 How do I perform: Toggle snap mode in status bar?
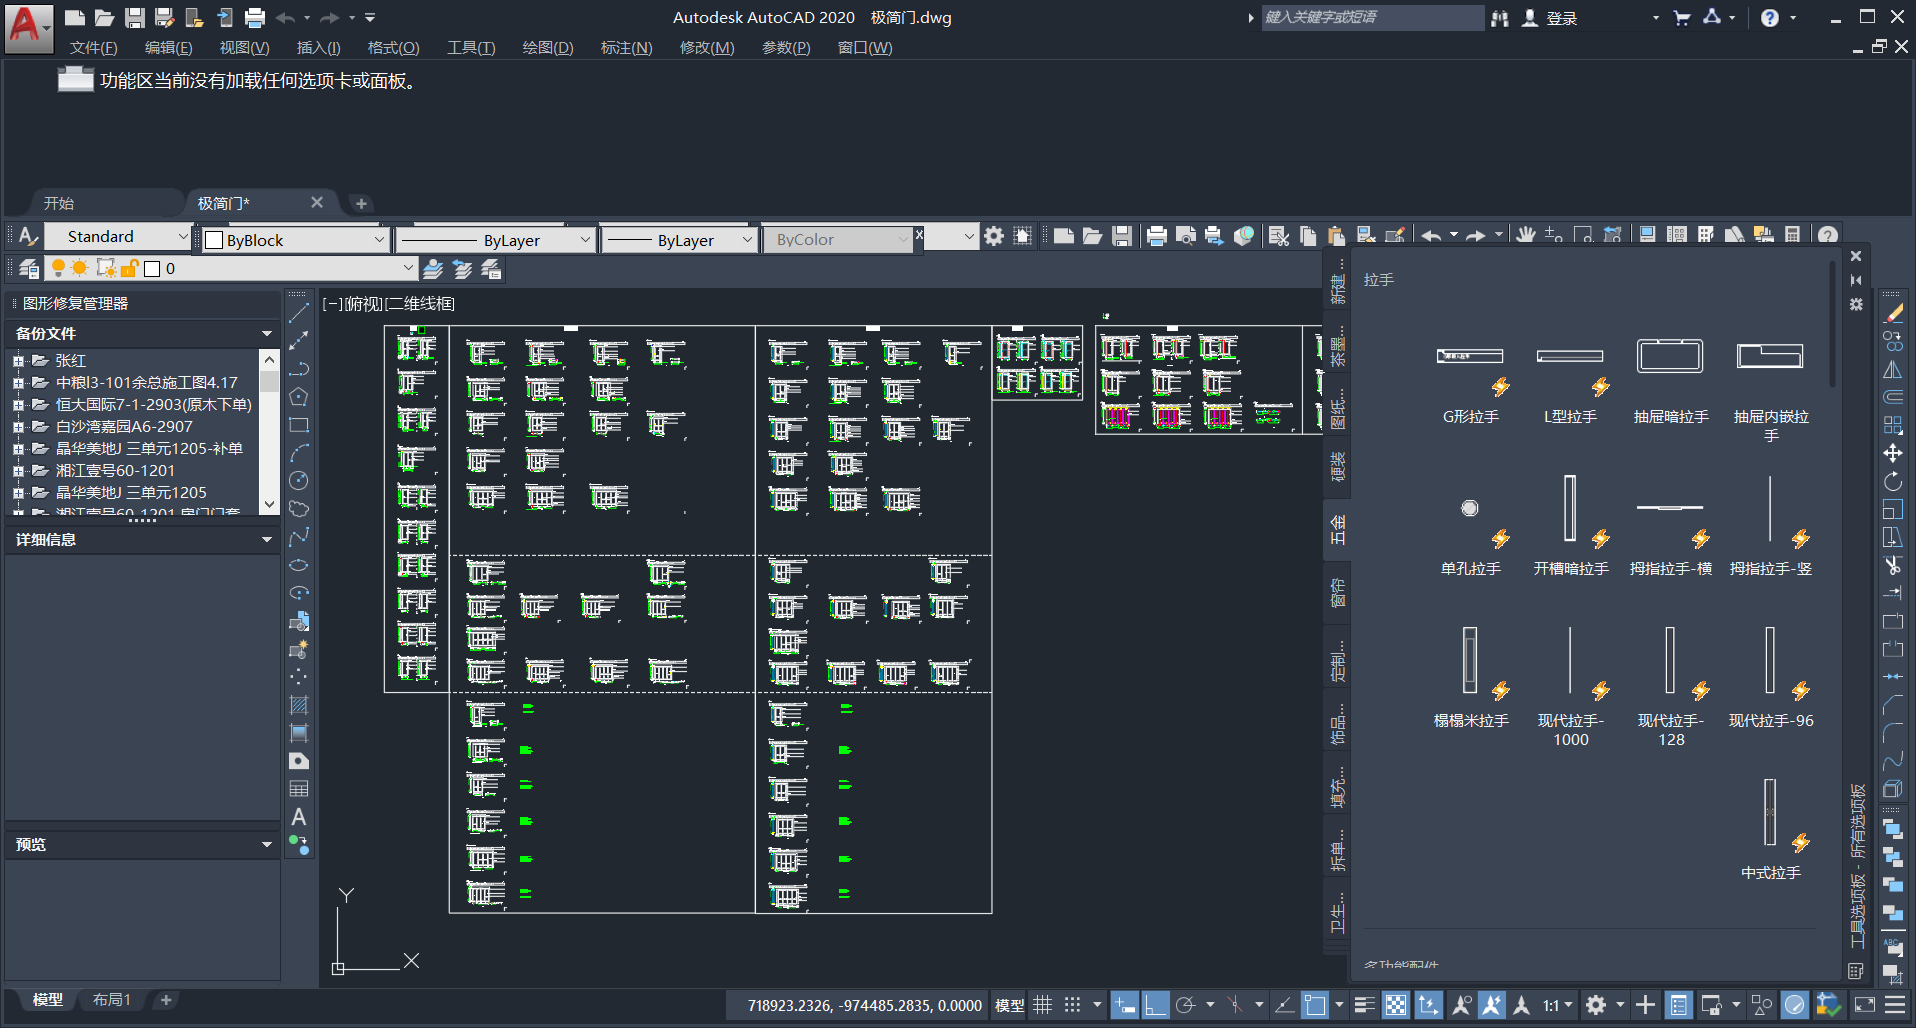click(x=1072, y=1005)
